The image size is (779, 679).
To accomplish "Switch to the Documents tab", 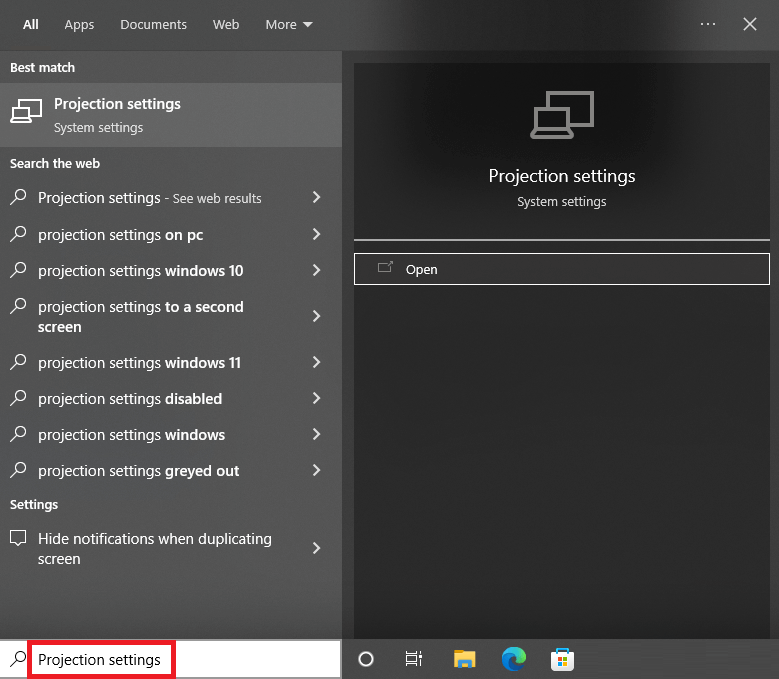I will pyautogui.click(x=153, y=24).
